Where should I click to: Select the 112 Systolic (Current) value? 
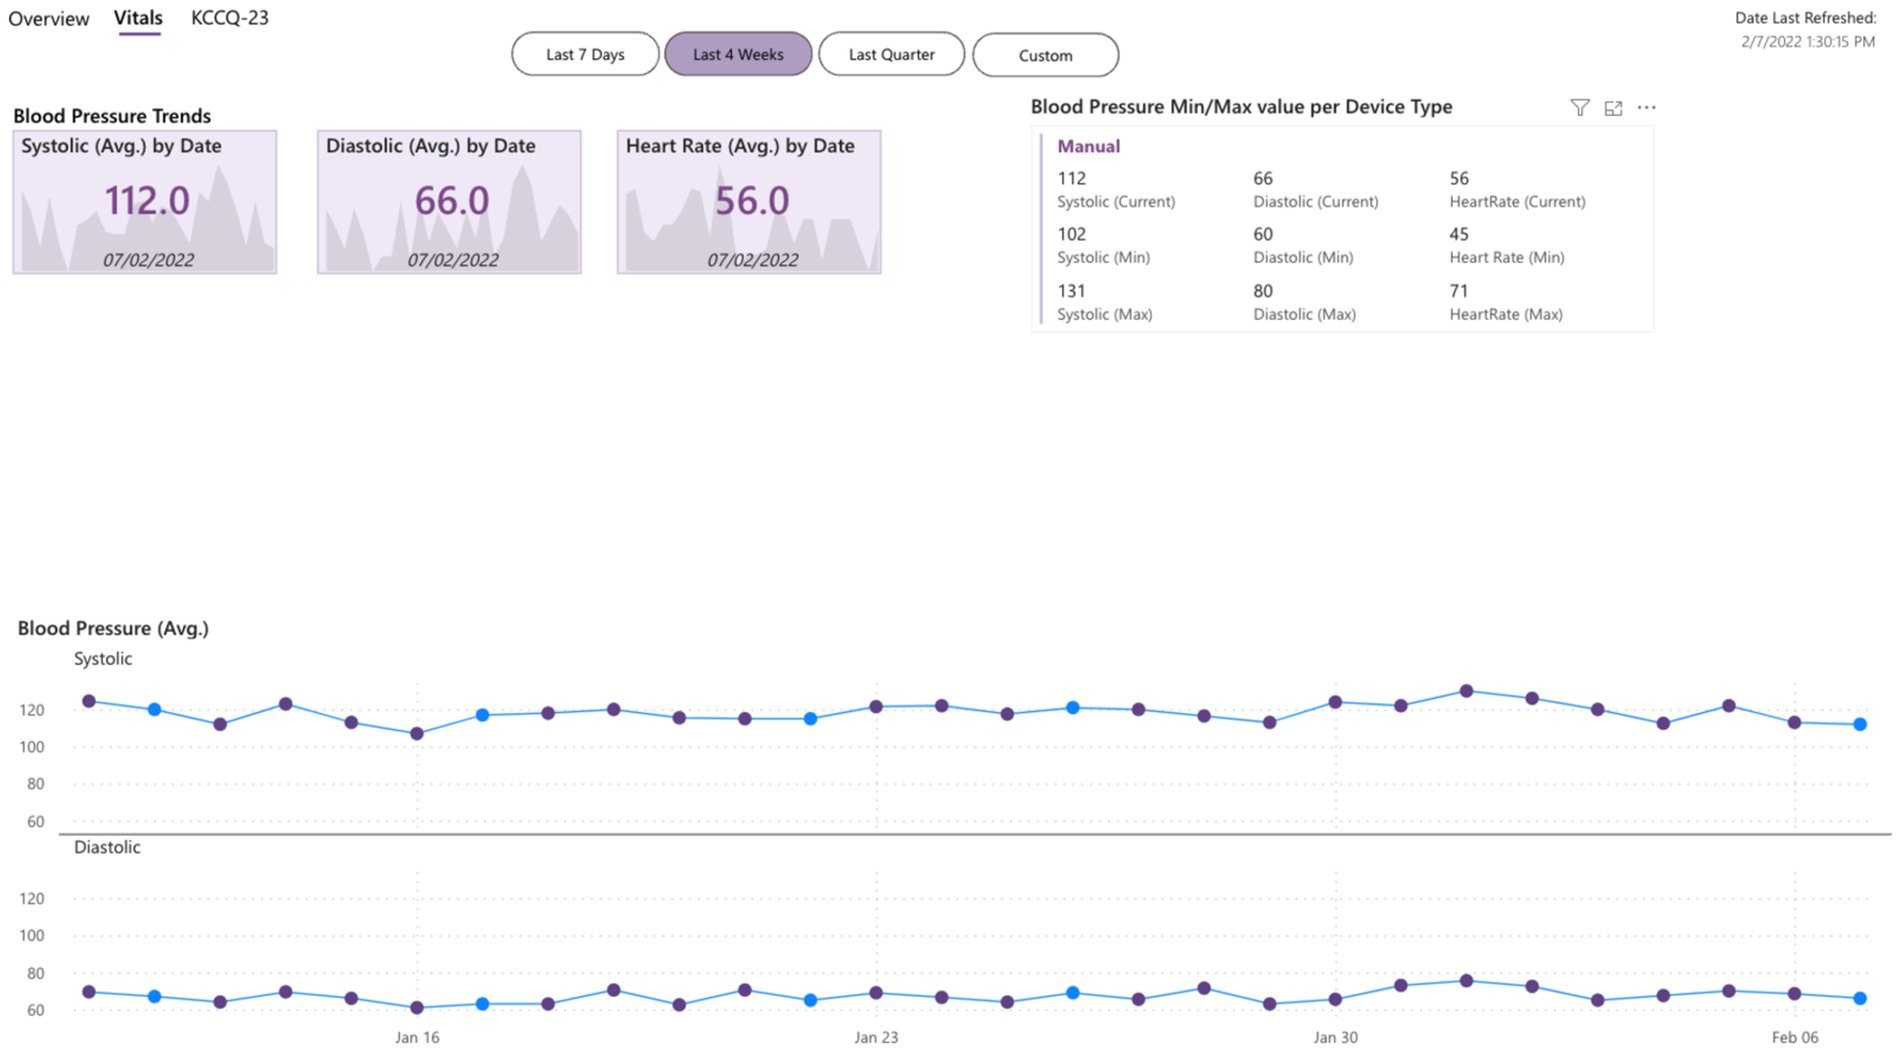tap(1071, 178)
